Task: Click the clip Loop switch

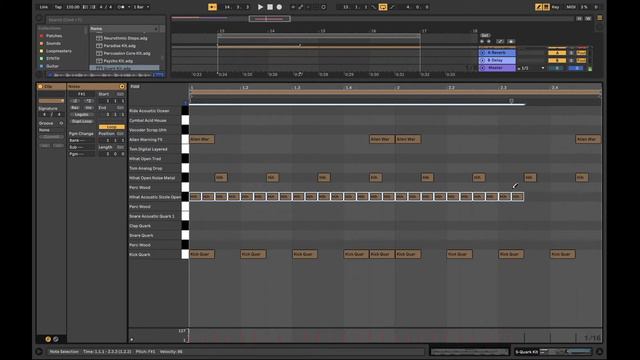Action: (x=112, y=127)
